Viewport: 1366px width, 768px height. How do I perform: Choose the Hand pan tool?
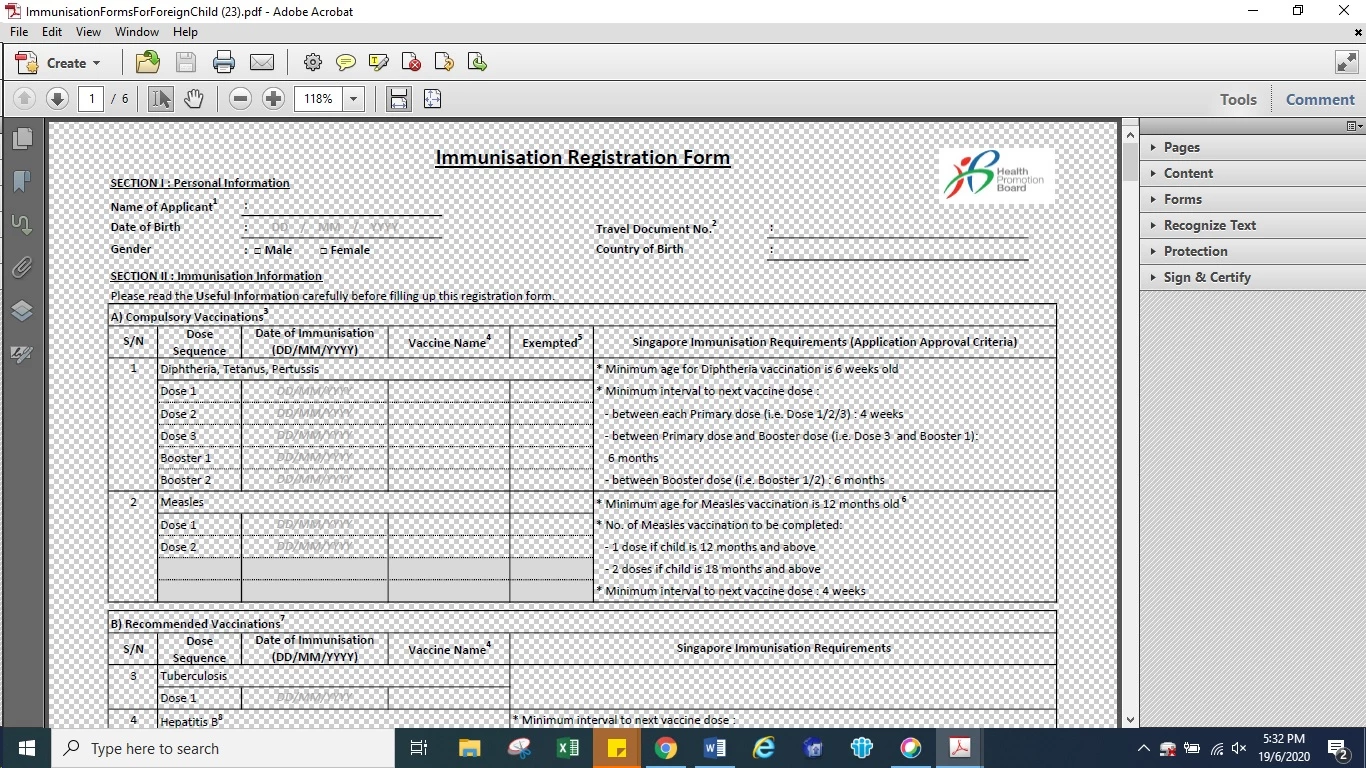pyautogui.click(x=194, y=99)
